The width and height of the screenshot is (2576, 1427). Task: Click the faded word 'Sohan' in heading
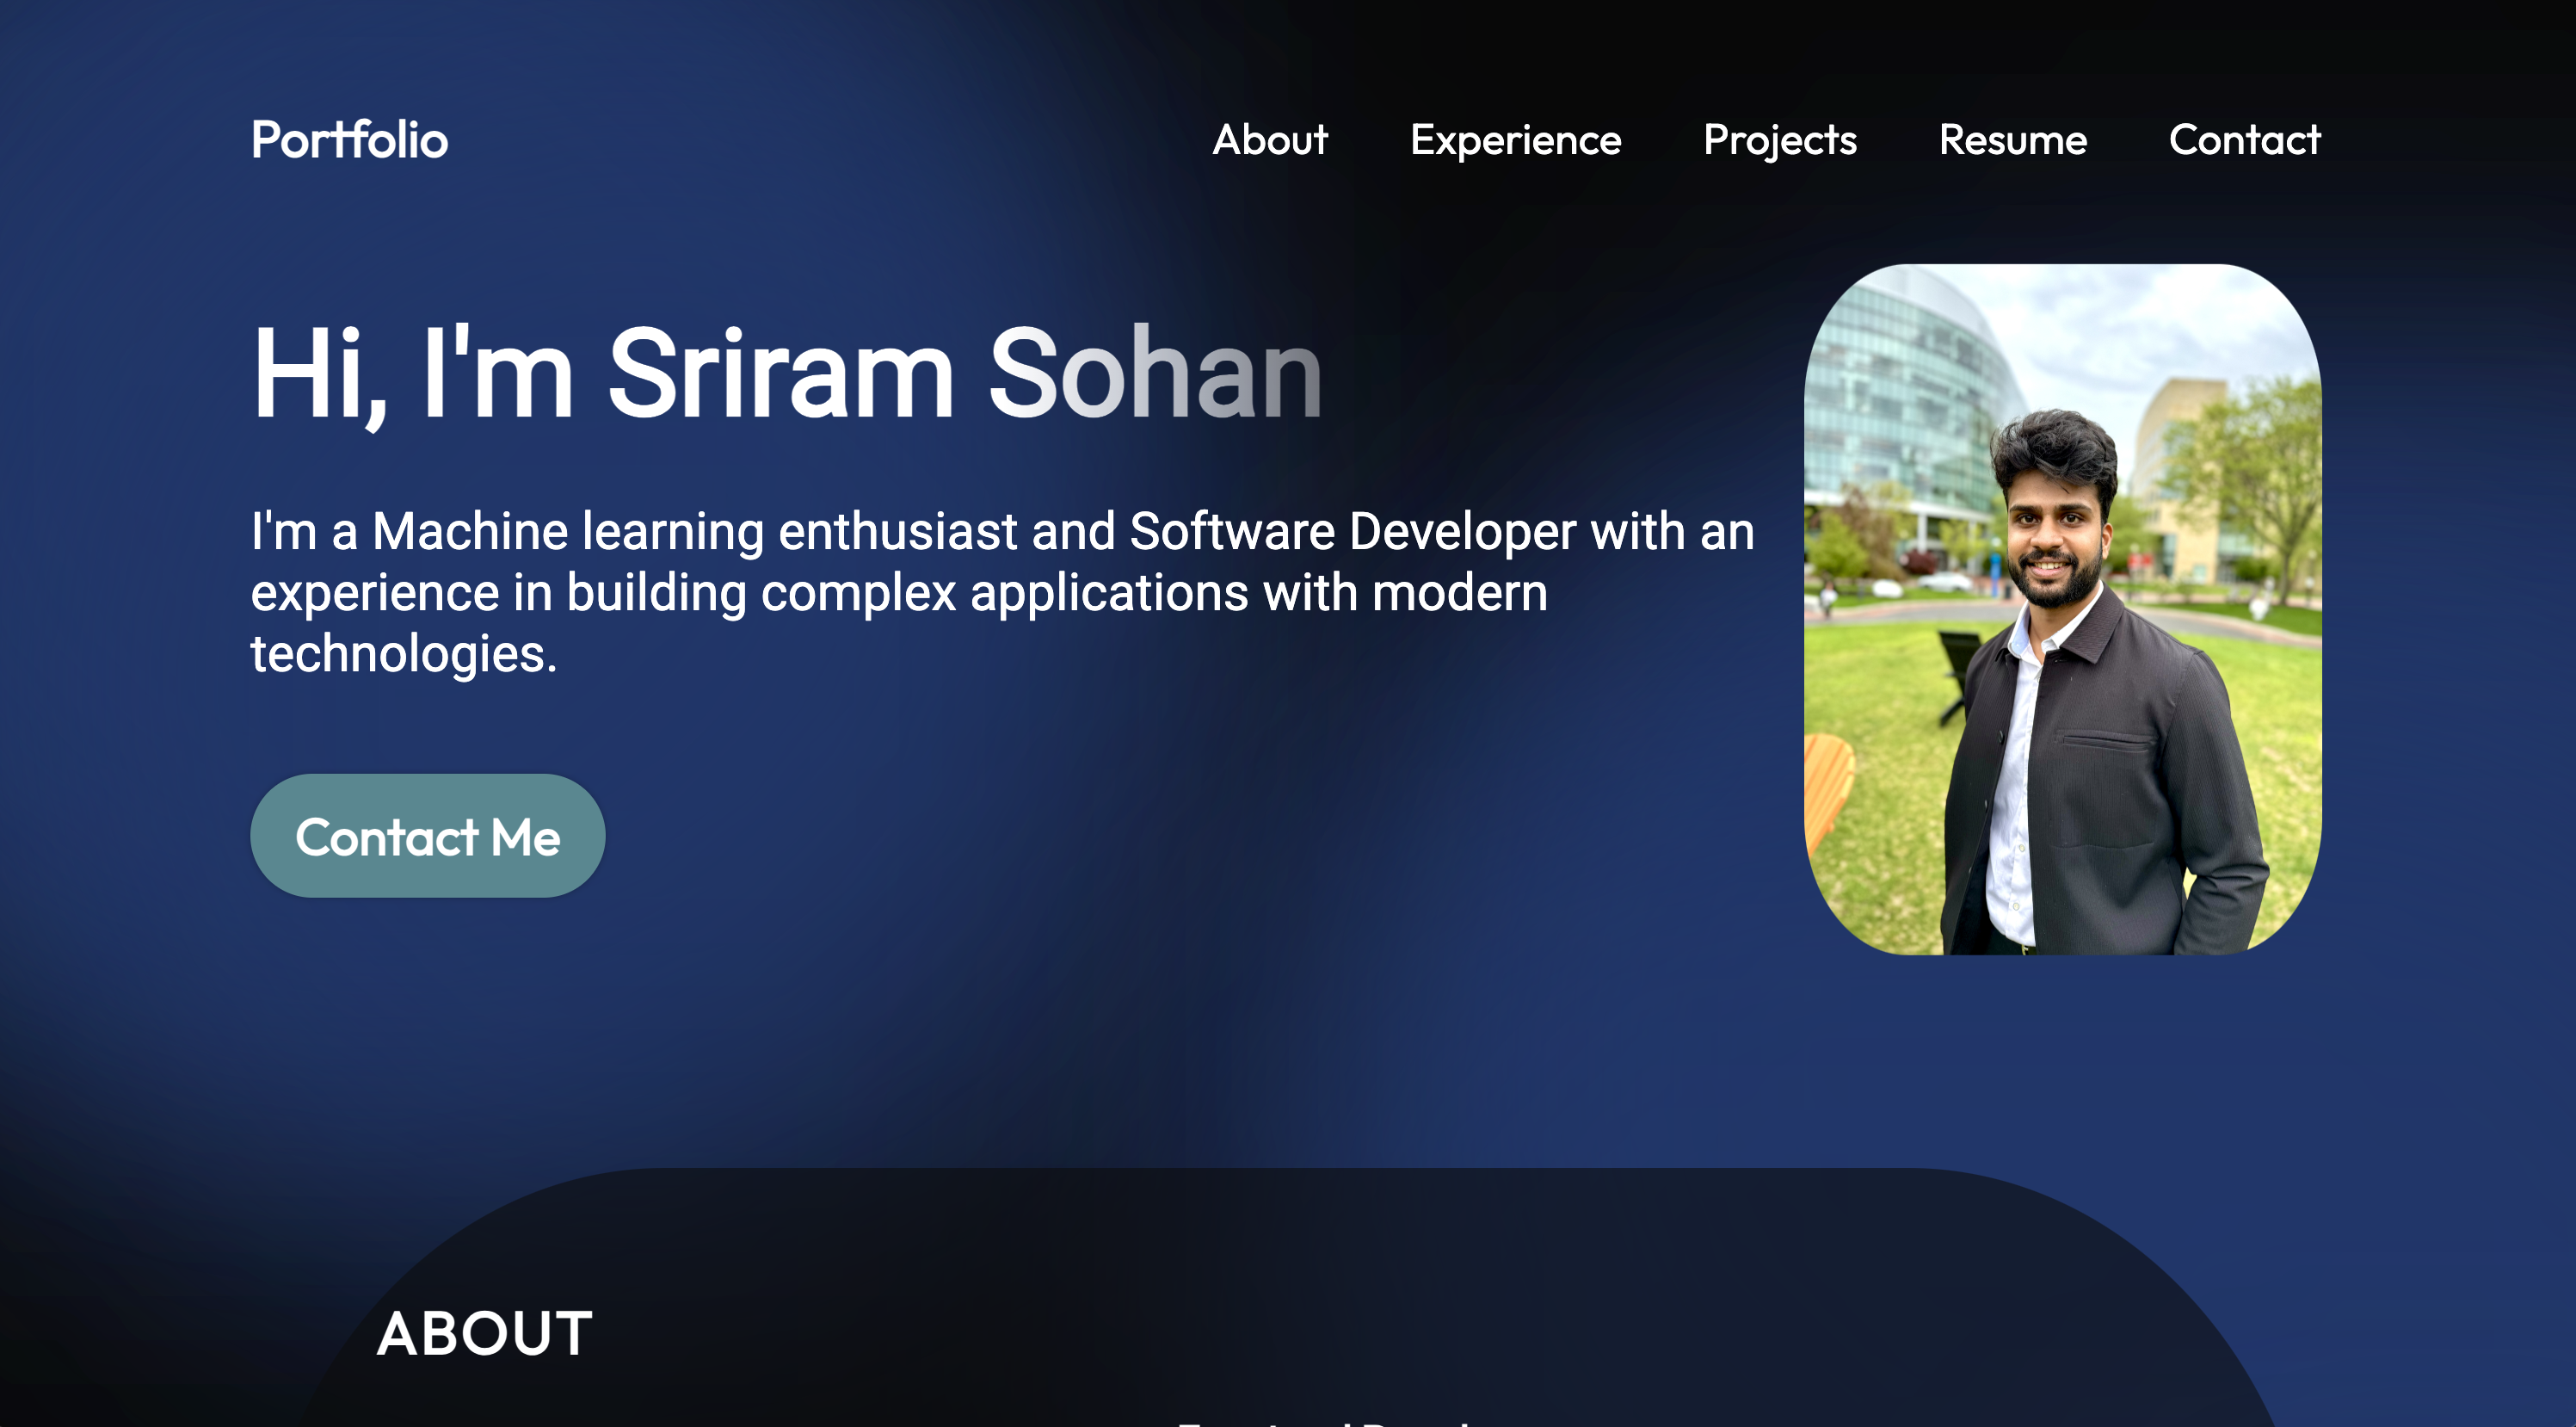1155,373
